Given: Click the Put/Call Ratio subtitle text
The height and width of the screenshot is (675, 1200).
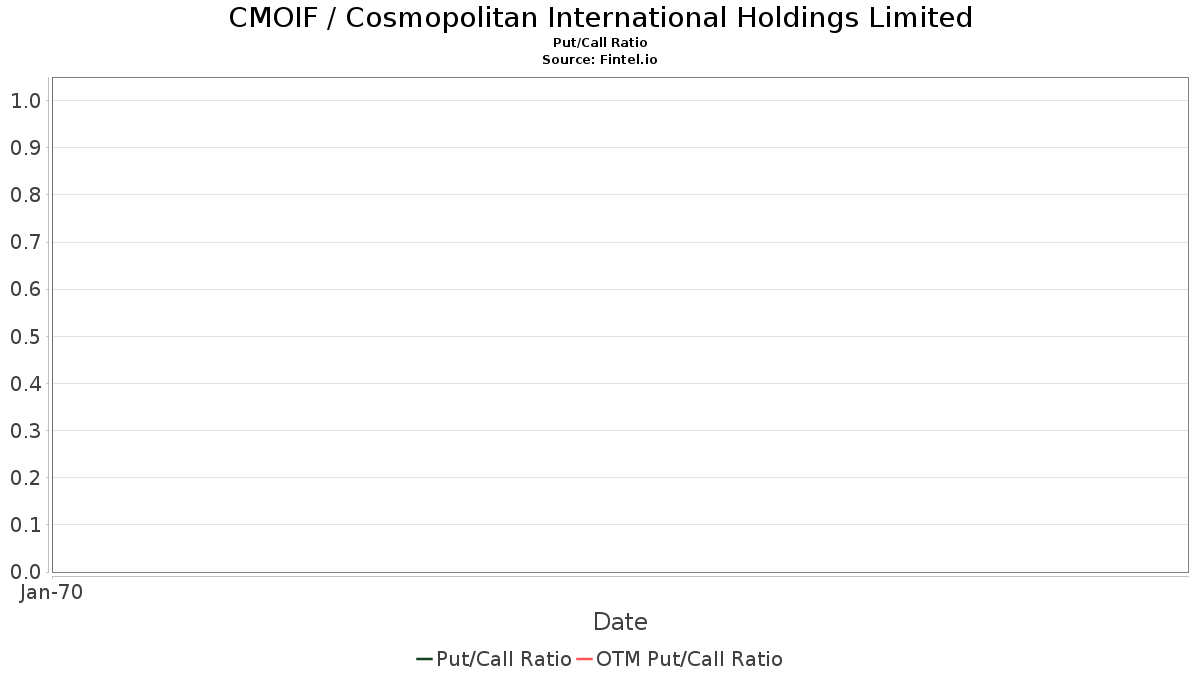Looking at the screenshot, I should click(600, 43).
